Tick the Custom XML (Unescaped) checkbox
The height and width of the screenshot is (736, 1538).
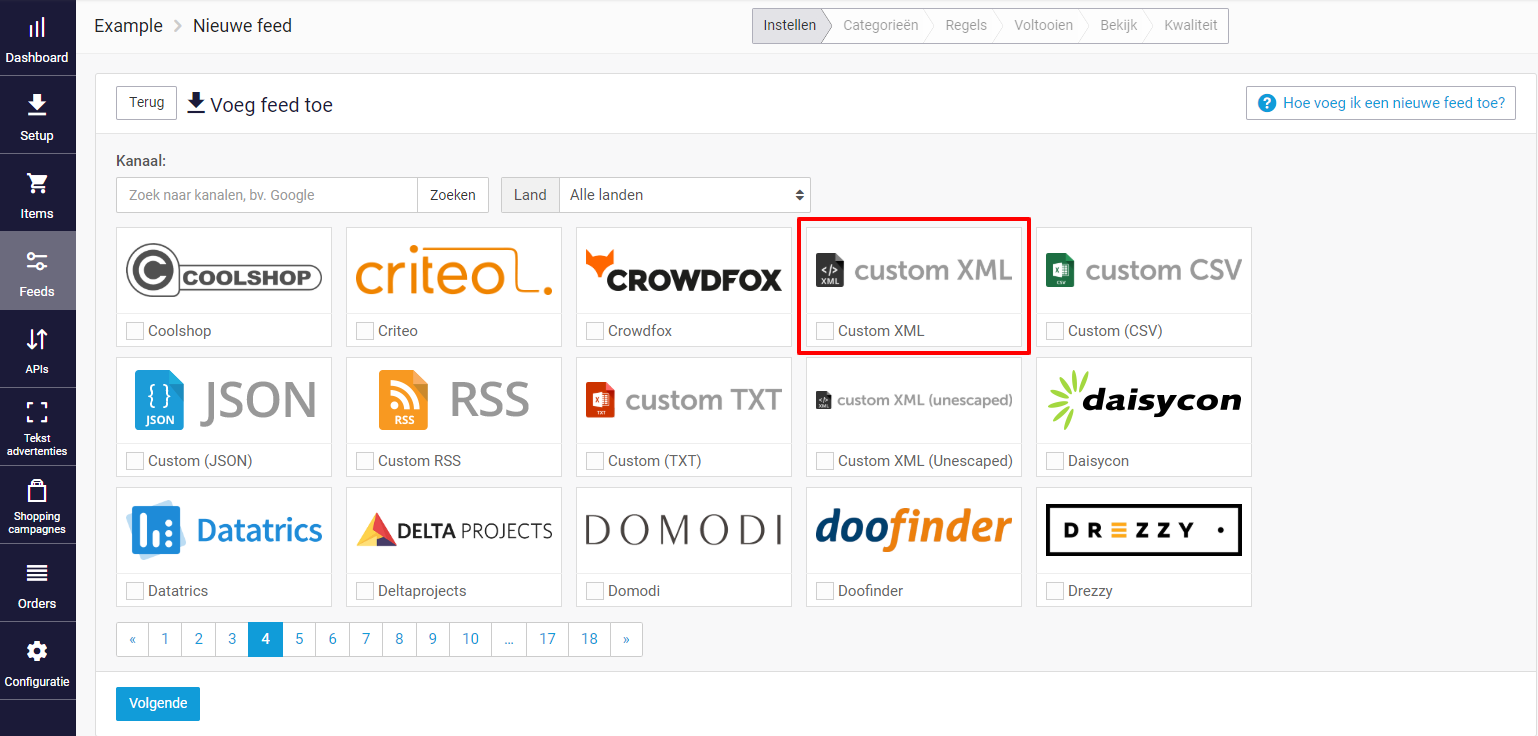[825, 461]
